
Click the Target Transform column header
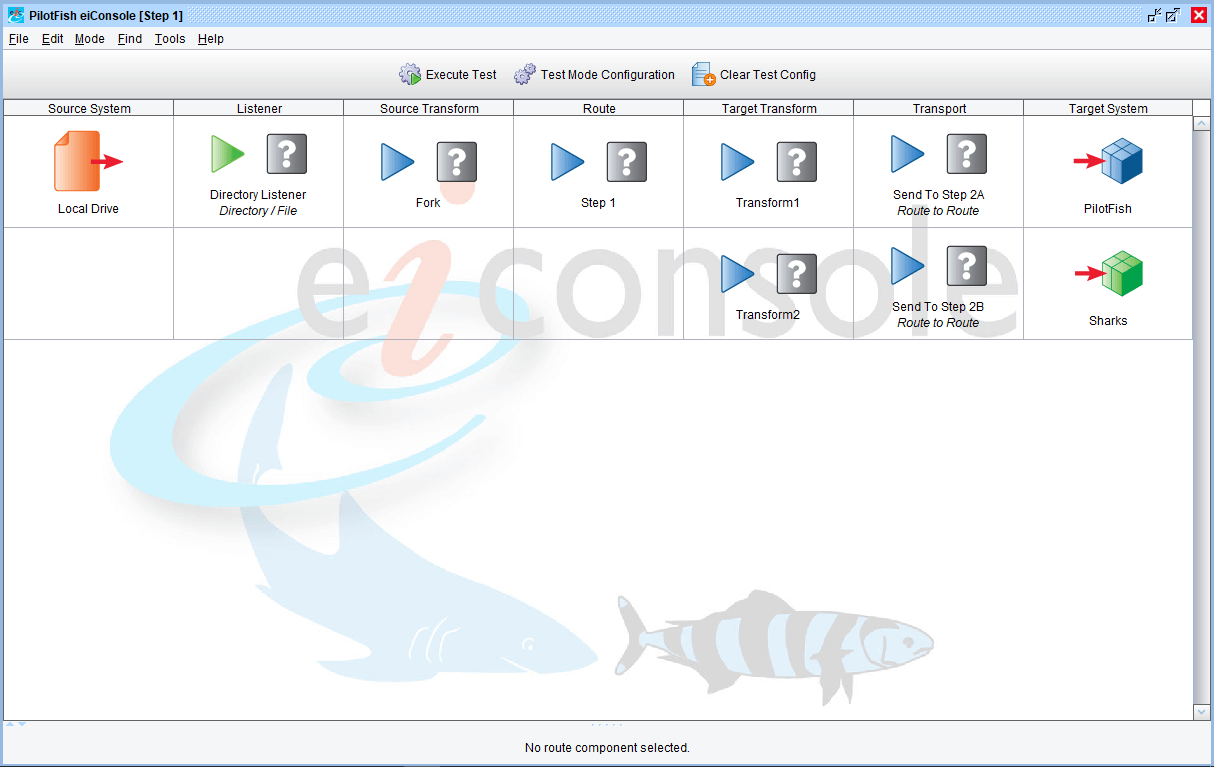coord(769,108)
